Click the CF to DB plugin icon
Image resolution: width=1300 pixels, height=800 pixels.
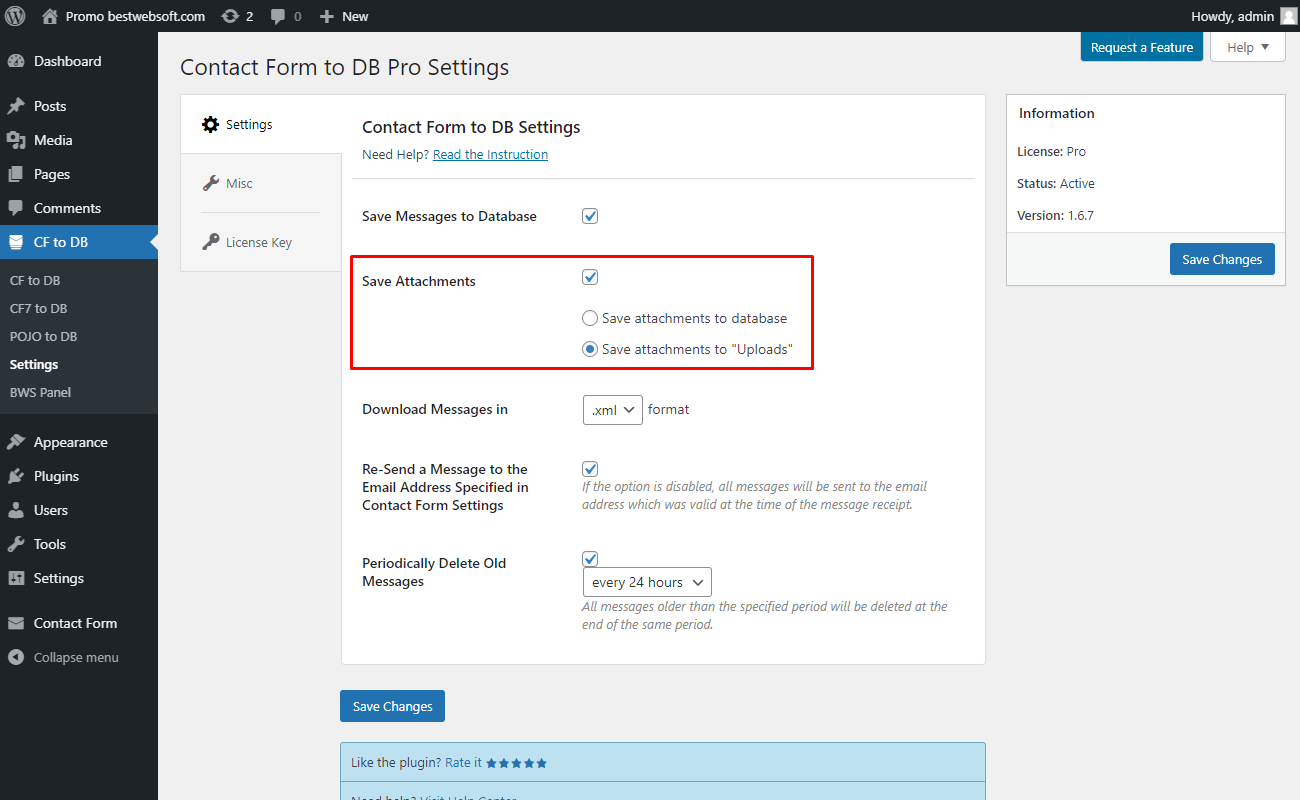(x=16, y=242)
